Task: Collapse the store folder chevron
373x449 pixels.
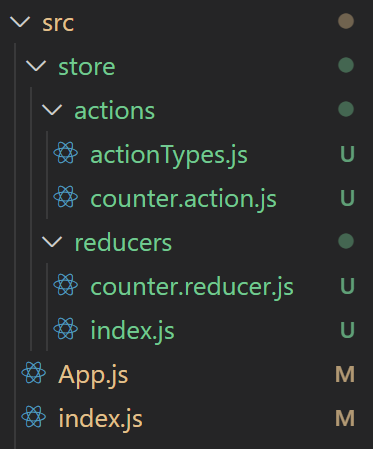Action: 36,66
